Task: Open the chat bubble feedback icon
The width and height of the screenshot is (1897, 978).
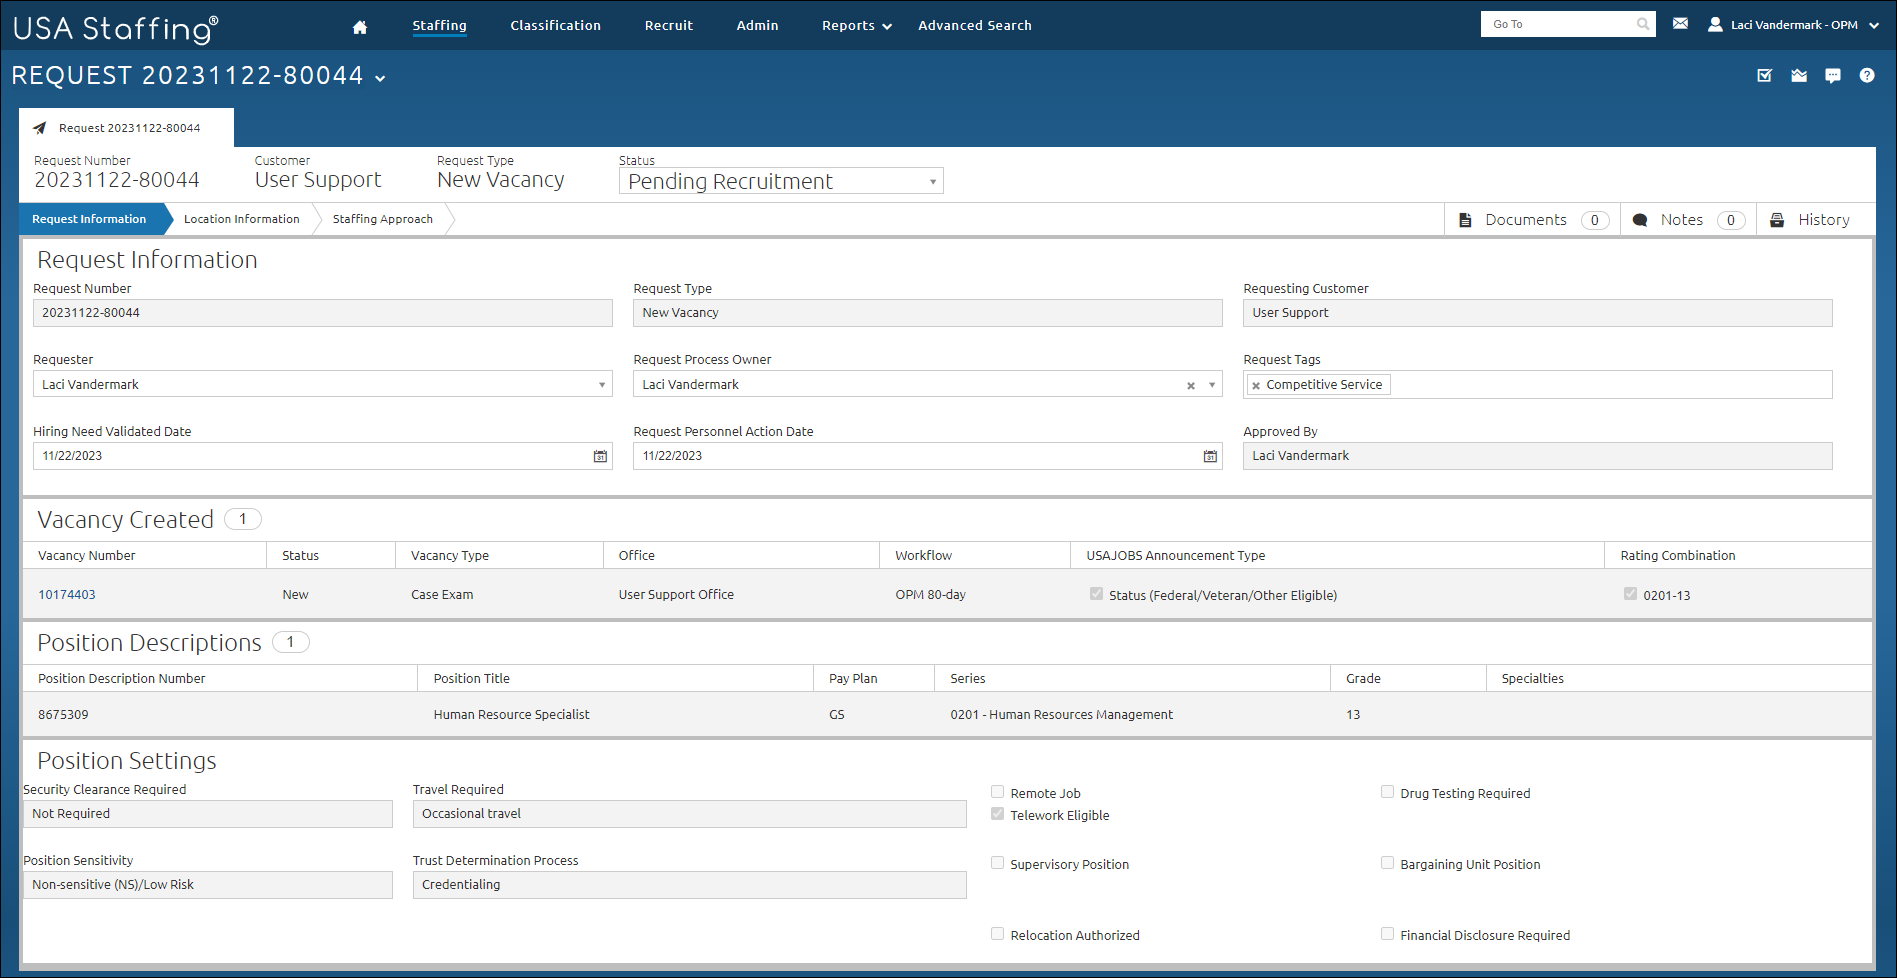Action: click(1833, 75)
